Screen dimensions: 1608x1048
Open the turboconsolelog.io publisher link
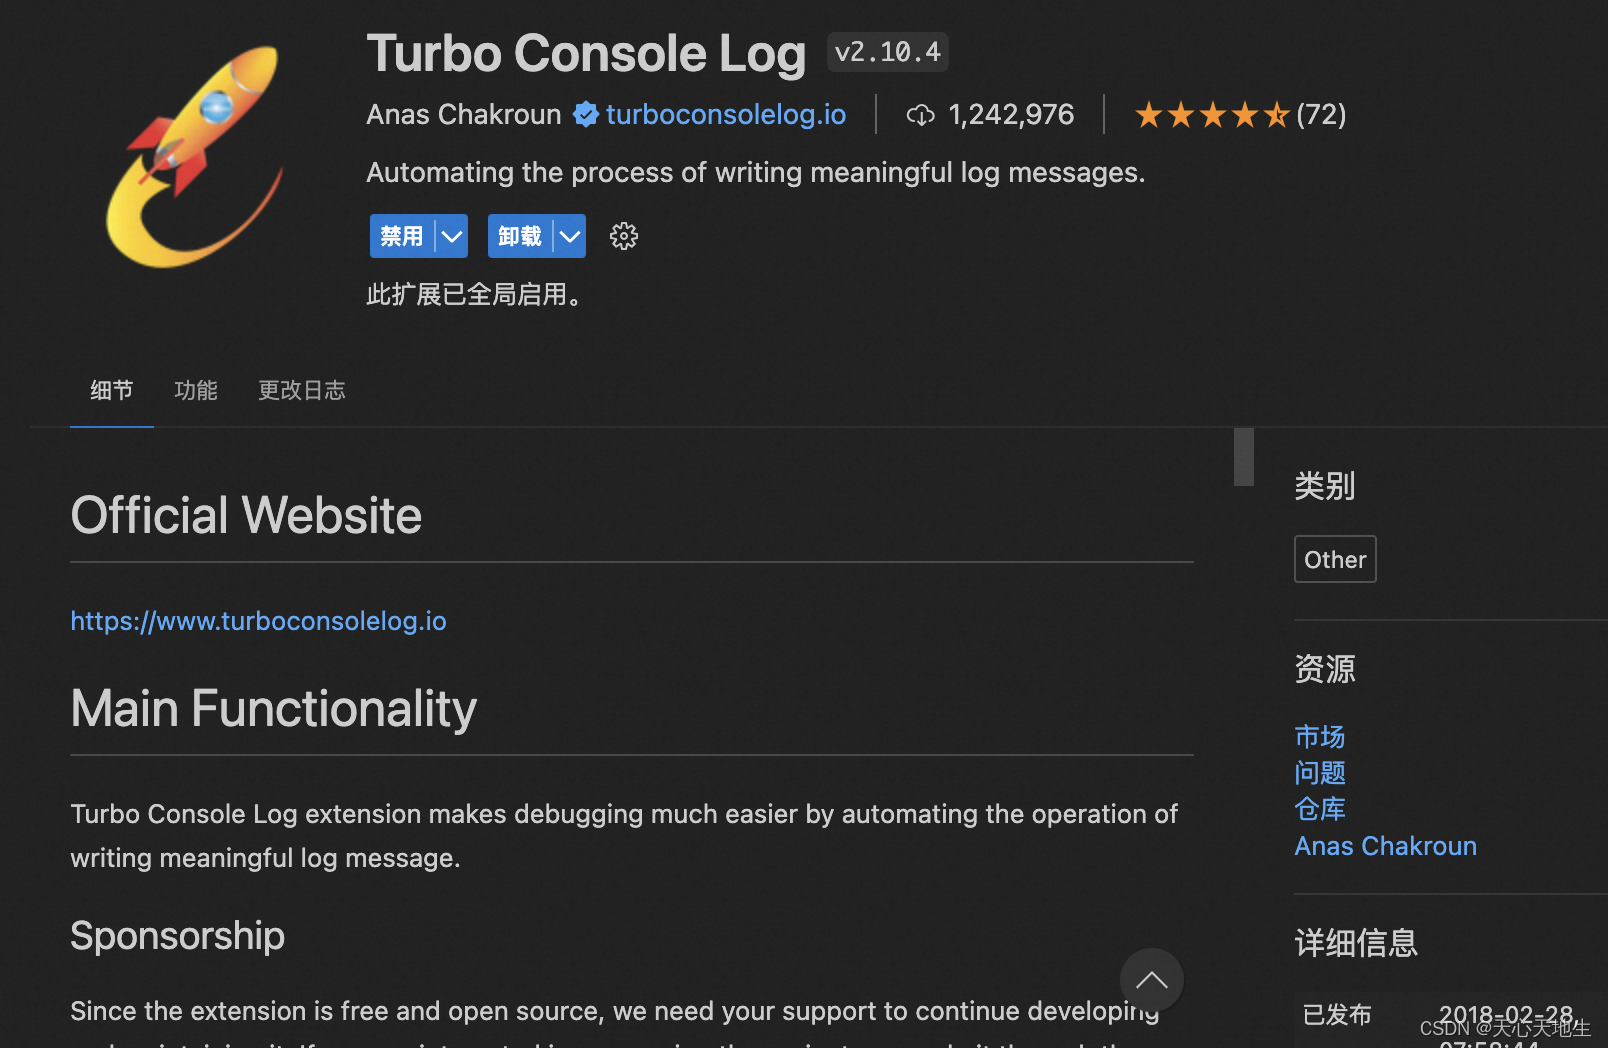coord(726,115)
